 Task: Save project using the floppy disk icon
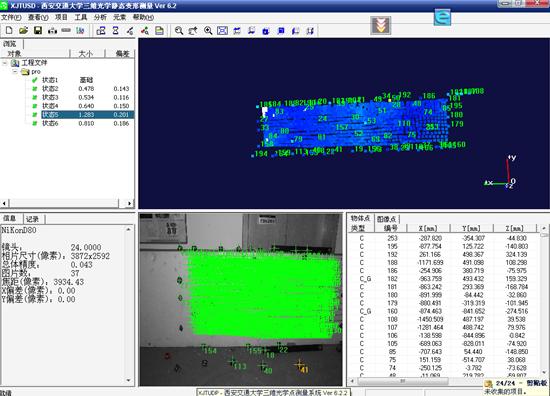coord(38,31)
